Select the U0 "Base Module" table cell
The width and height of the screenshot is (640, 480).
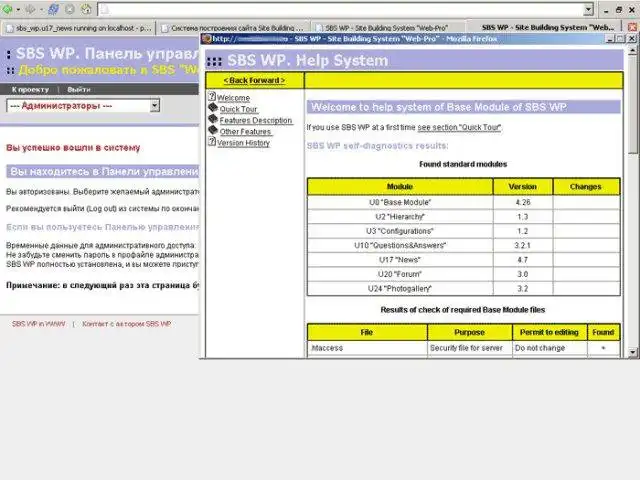(x=400, y=202)
